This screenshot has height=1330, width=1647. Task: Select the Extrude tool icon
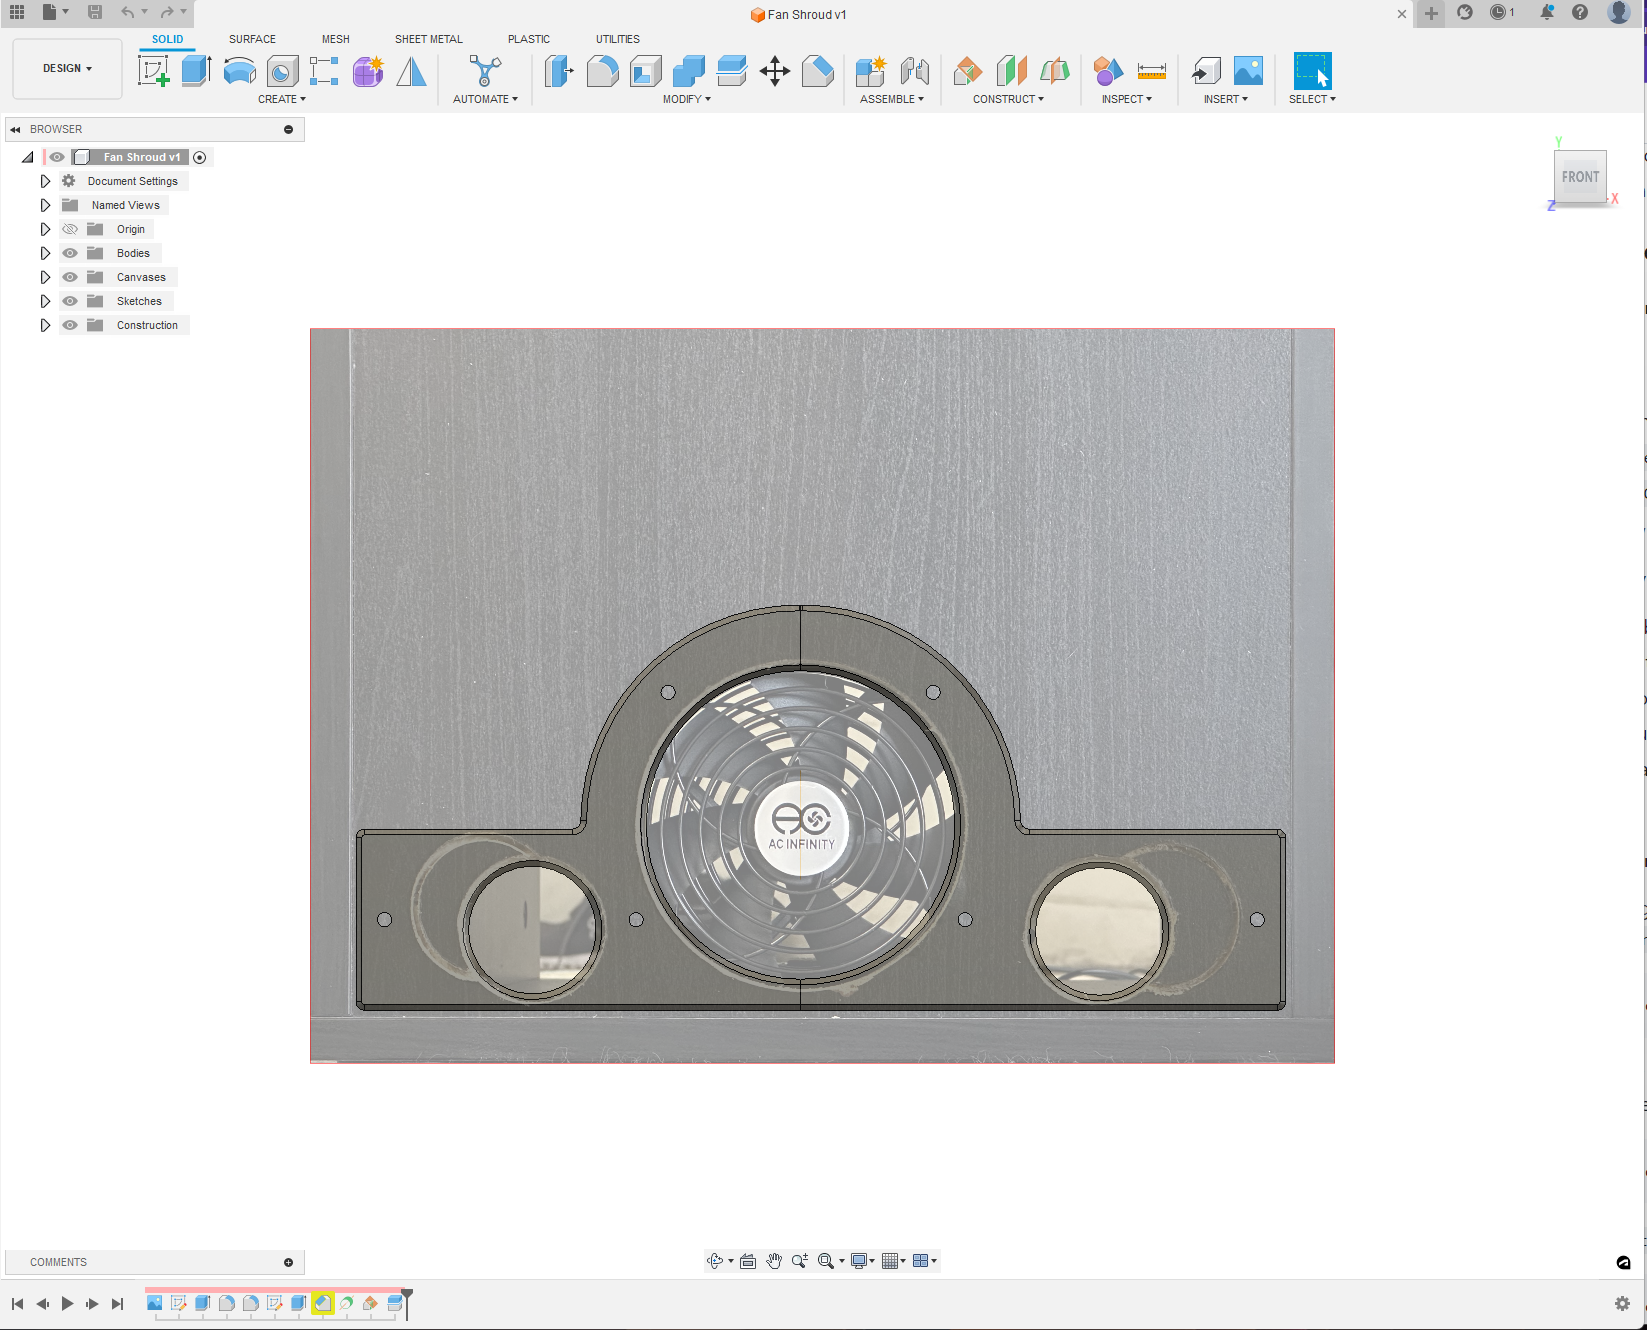click(196, 71)
